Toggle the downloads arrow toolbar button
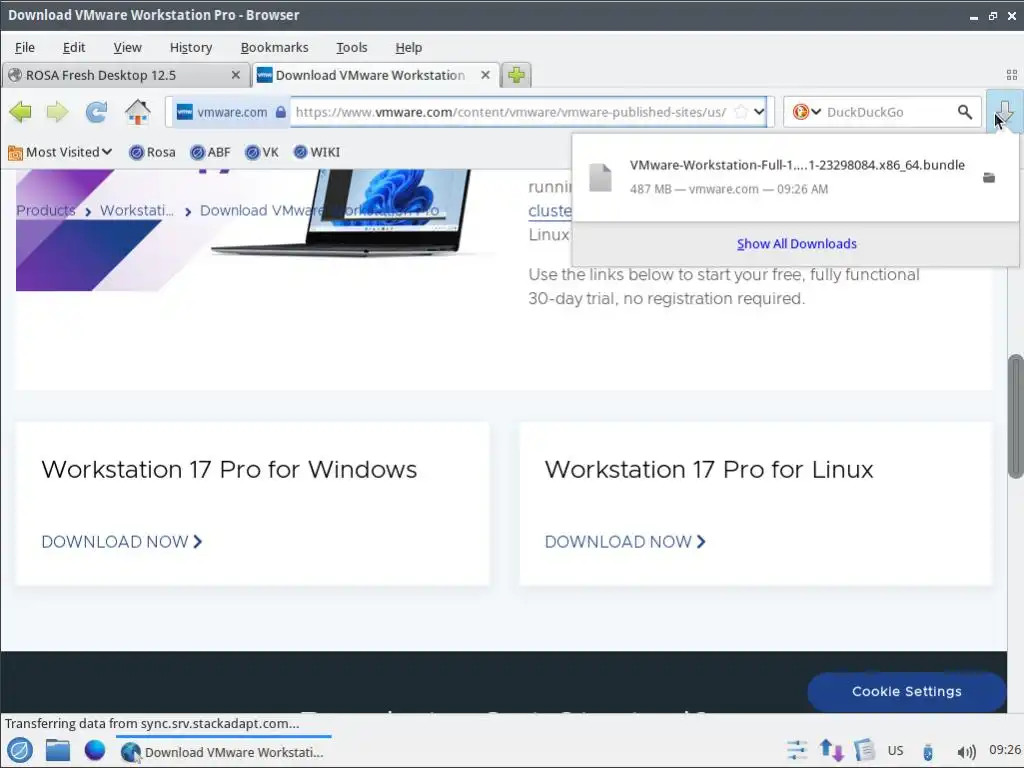The image size is (1024, 768). [1004, 112]
